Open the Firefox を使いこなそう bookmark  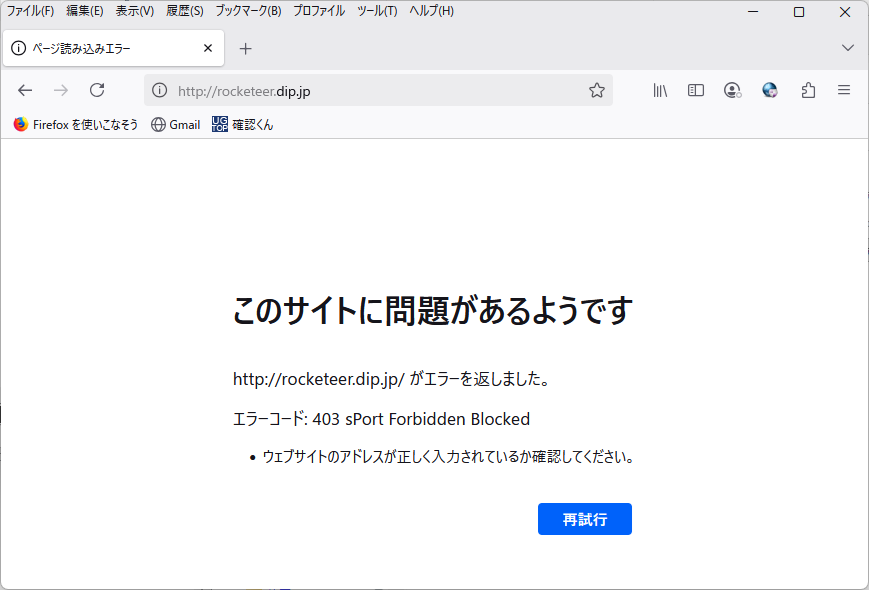pos(75,125)
